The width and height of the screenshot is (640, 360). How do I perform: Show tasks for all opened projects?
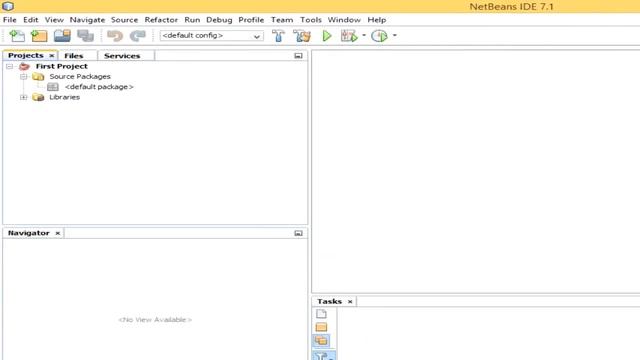321,340
